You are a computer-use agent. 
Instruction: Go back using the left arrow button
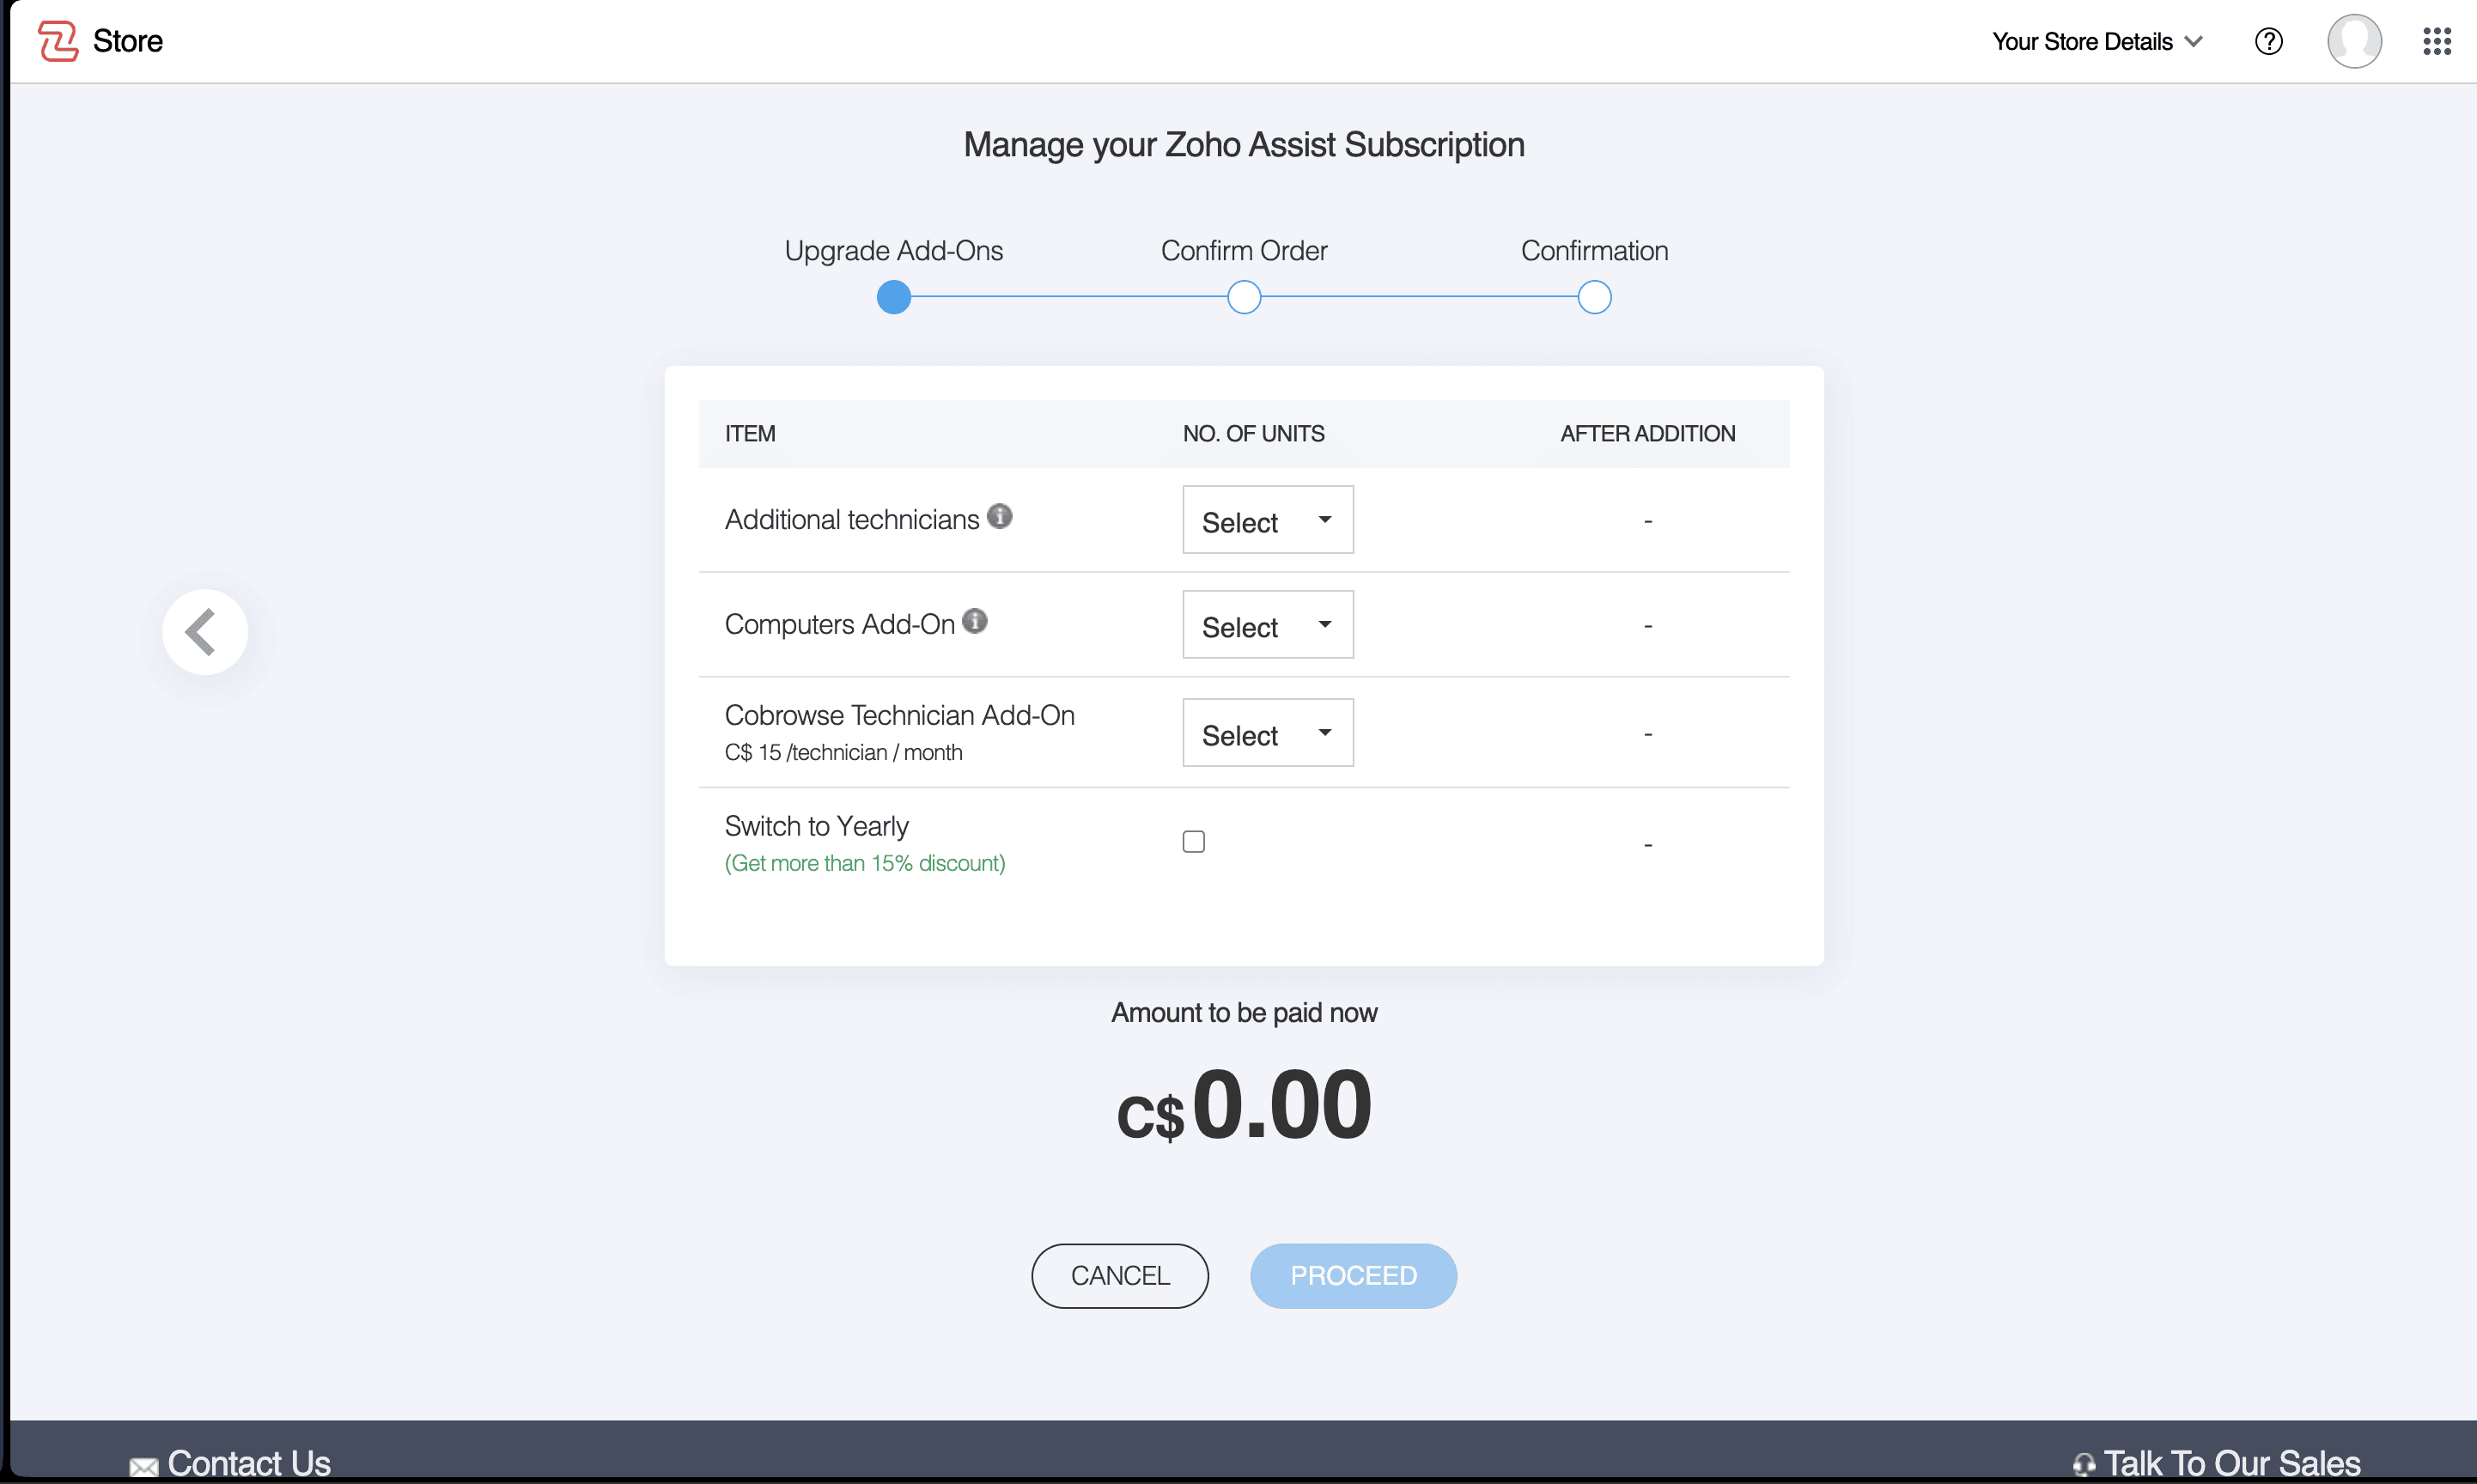tap(204, 632)
